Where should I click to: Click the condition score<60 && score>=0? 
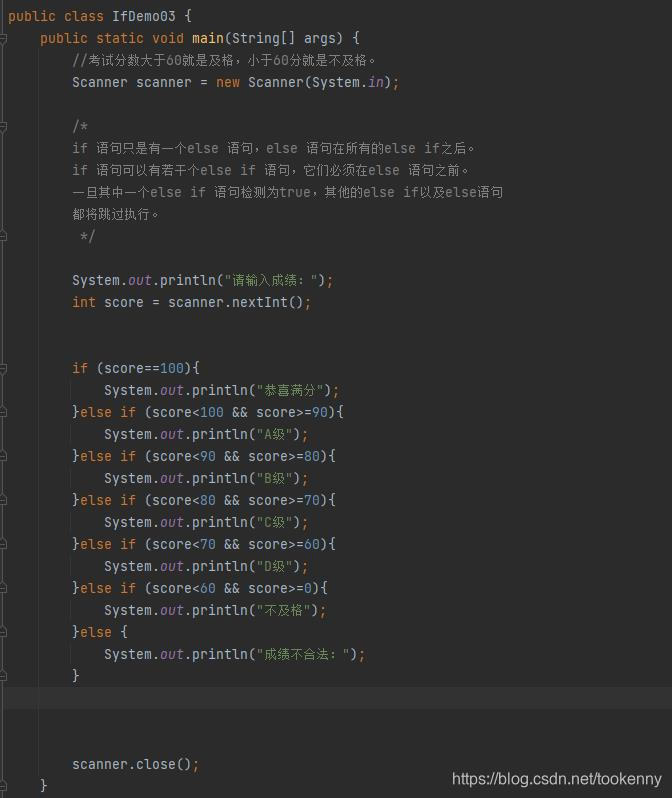pos(232,588)
